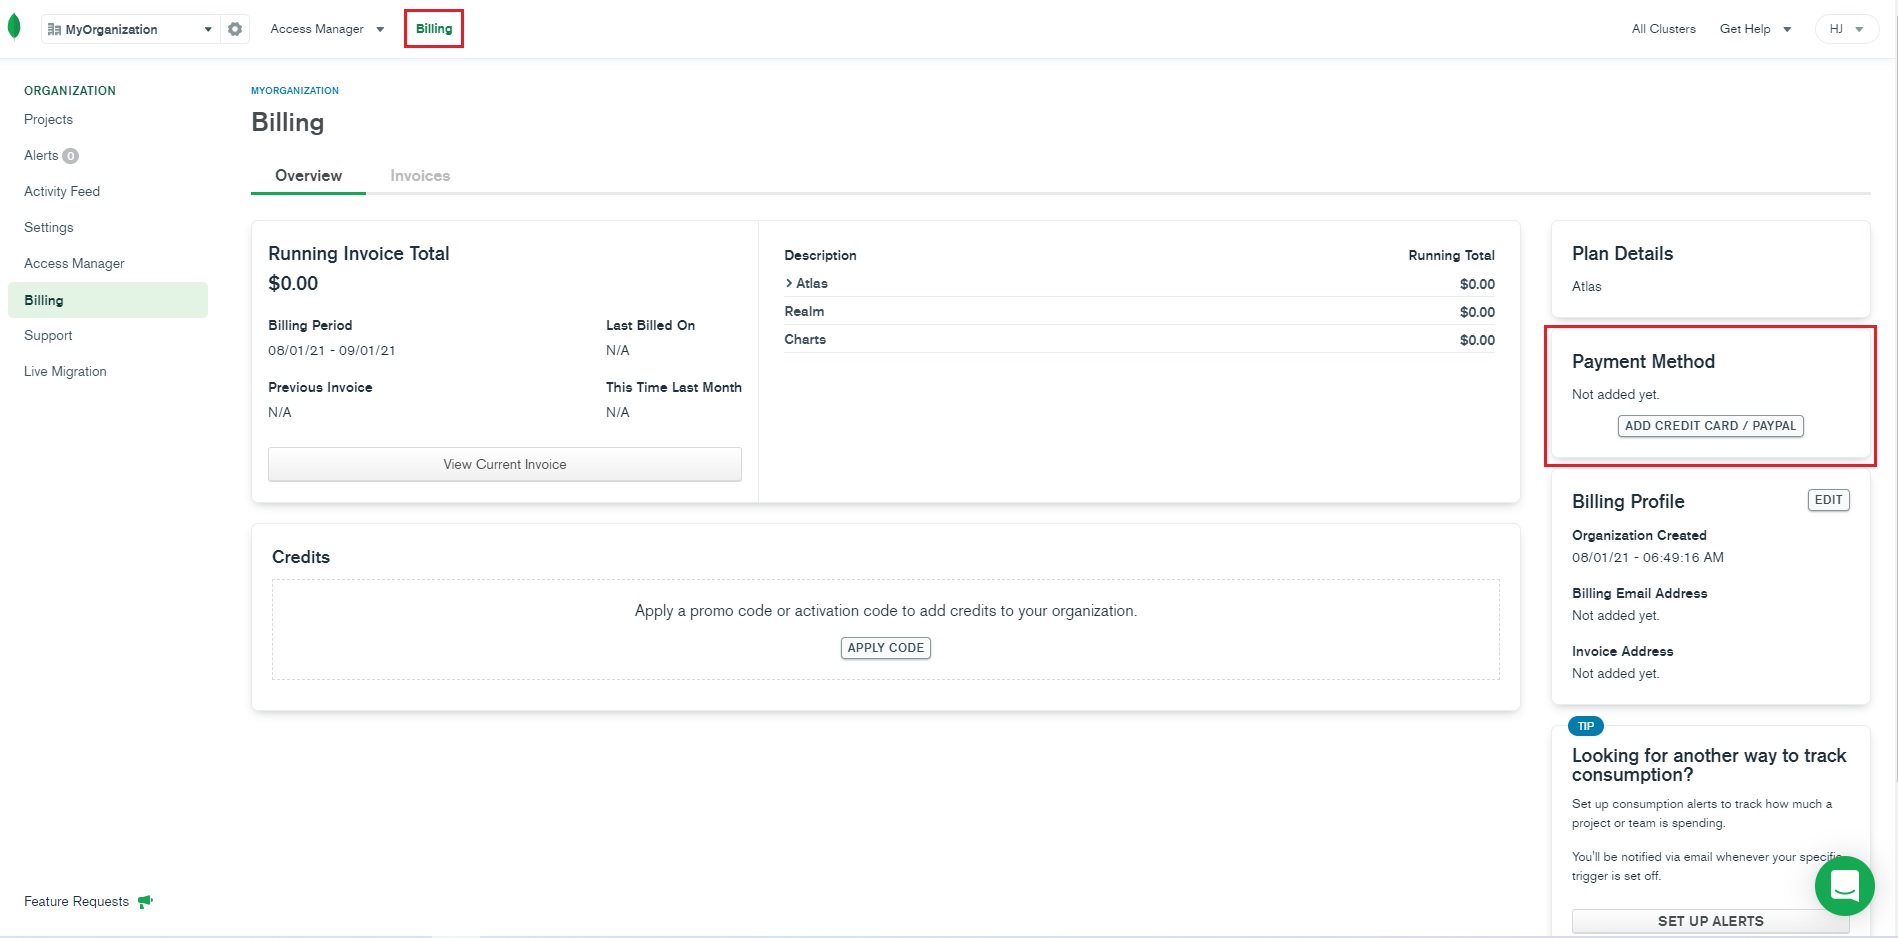Open the HJ user account menu
The image size is (1898, 938).
1846,29
